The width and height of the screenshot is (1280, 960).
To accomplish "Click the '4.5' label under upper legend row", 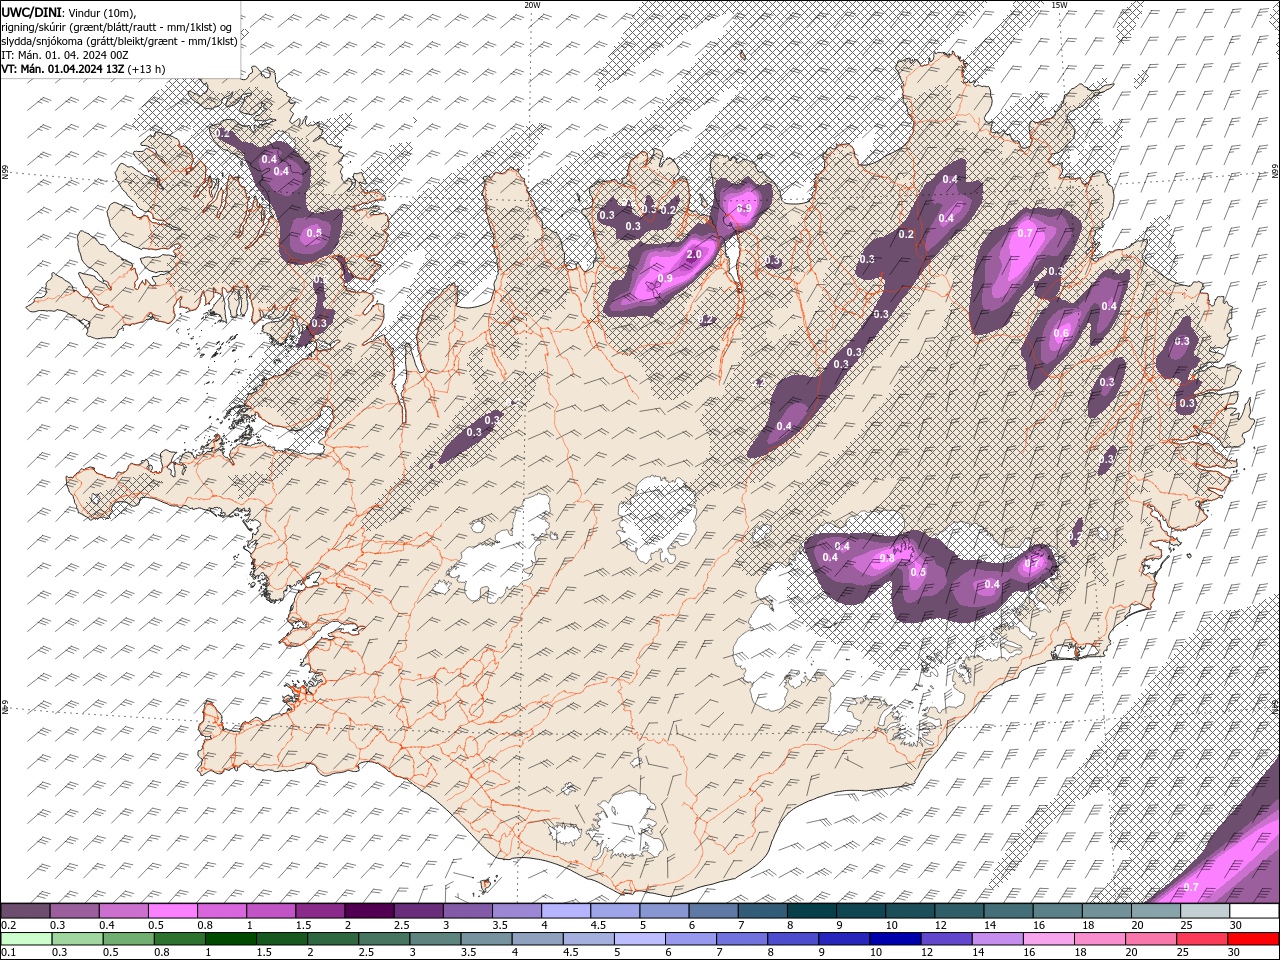I will (x=598, y=925).
